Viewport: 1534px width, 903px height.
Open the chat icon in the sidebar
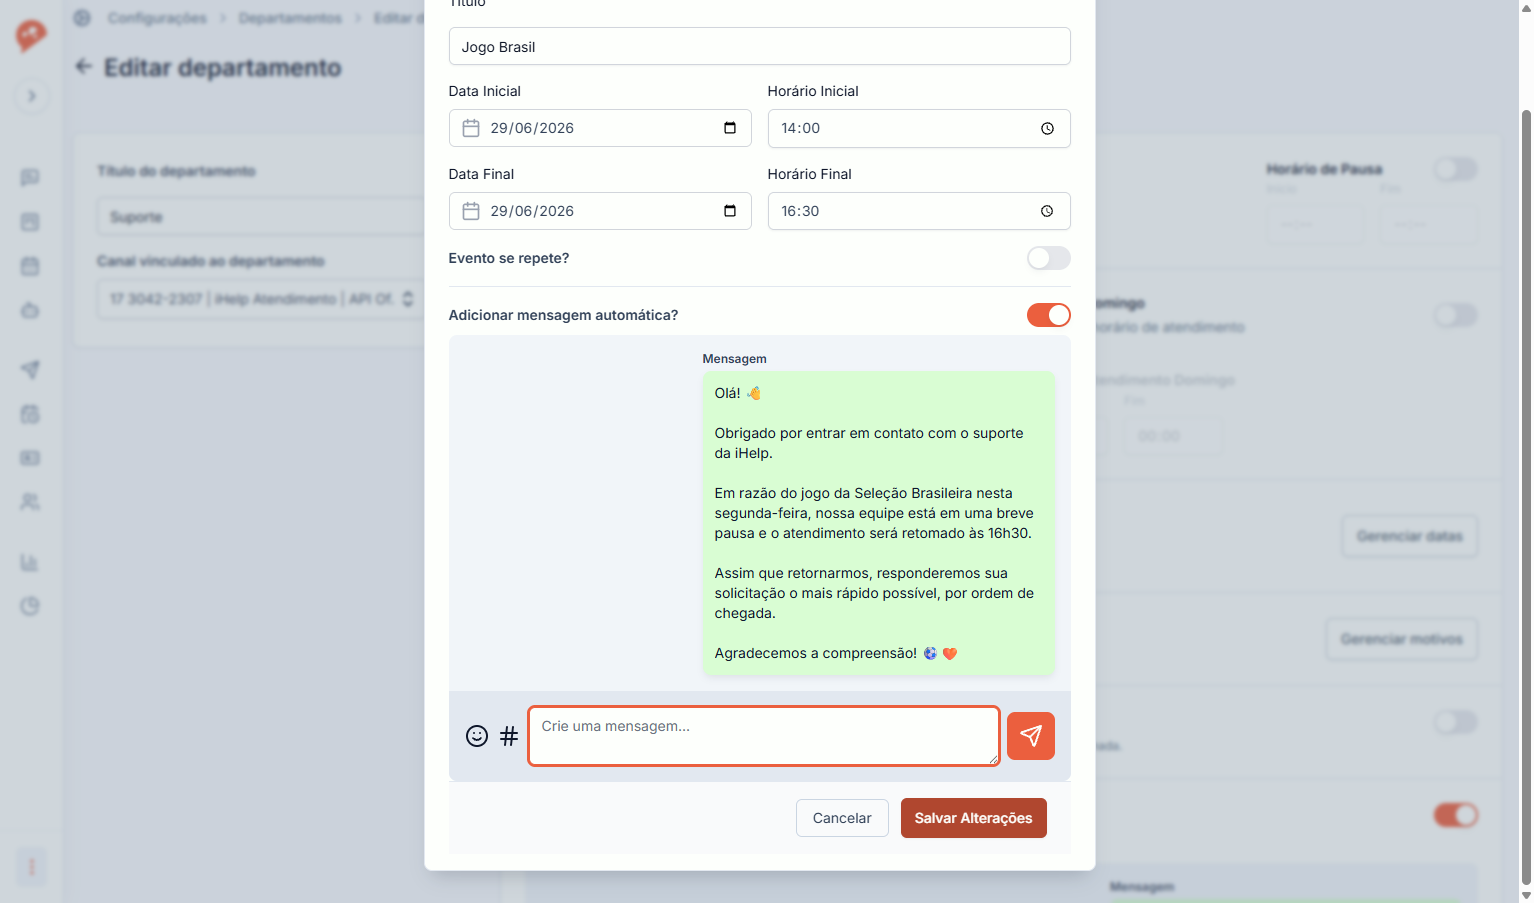(x=30, y=177)
